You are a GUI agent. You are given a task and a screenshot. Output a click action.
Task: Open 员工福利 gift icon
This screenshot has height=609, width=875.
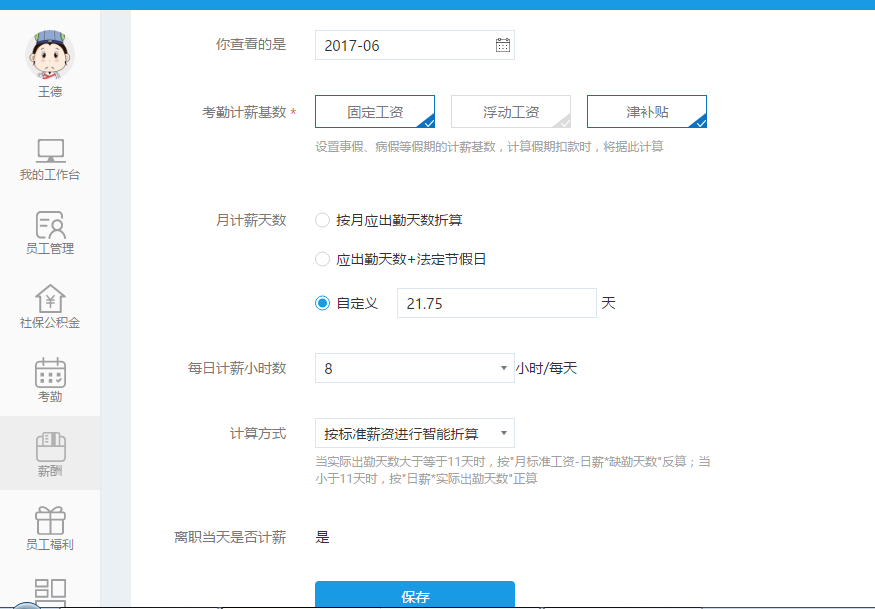(50, 520)
